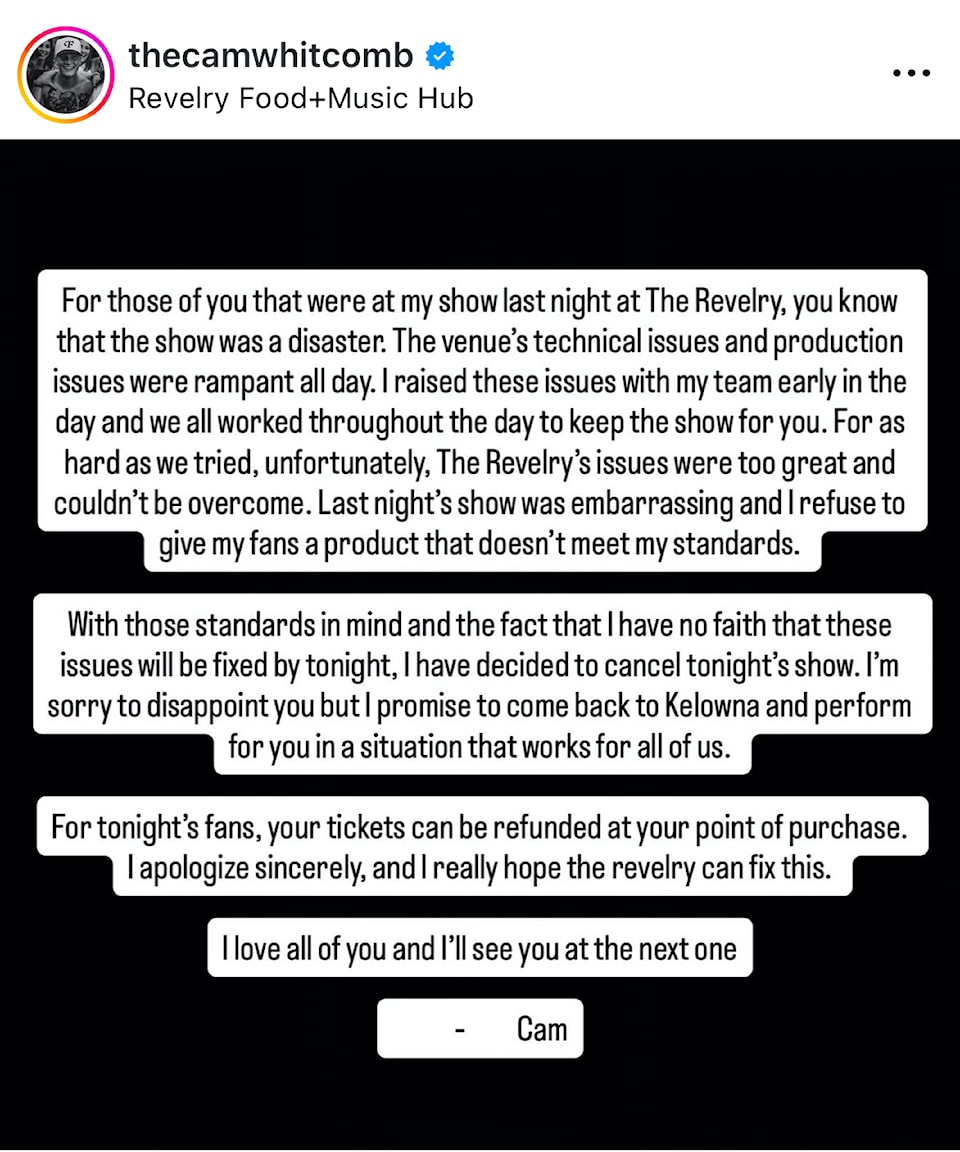960x1152 pixels.
Task: Click "I apologize sincerely" line
Action: click(x=480, y=868)
